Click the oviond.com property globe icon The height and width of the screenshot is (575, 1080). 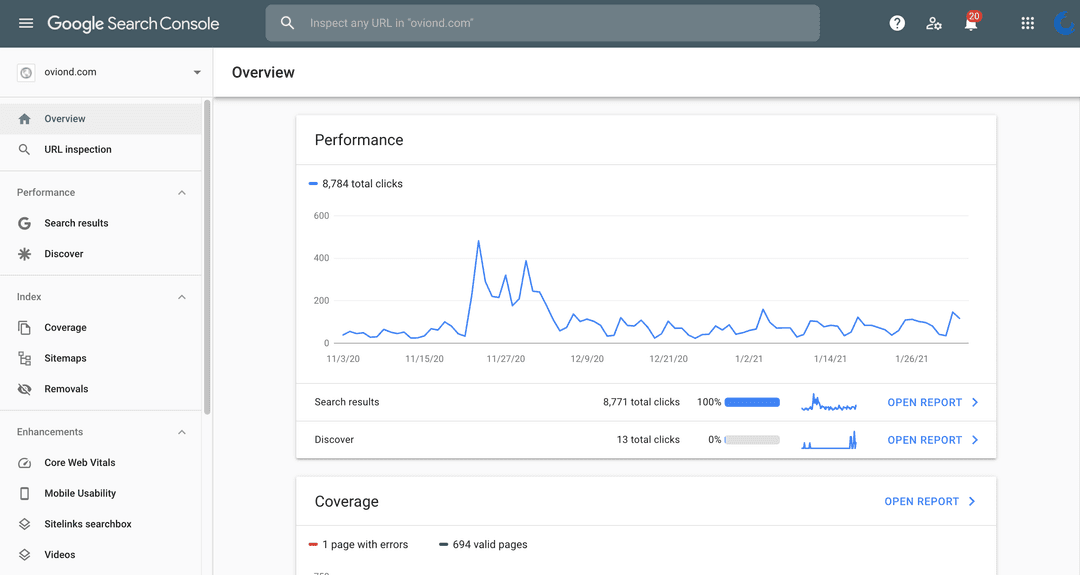pos(26,72)
